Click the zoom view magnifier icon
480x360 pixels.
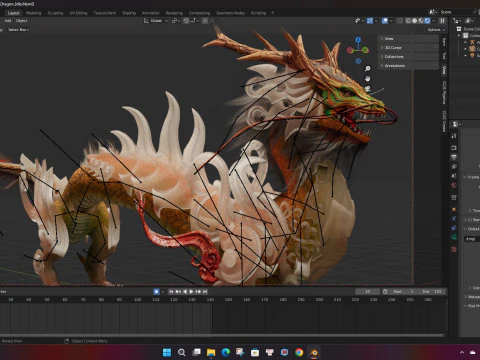(x=367, y=69)
